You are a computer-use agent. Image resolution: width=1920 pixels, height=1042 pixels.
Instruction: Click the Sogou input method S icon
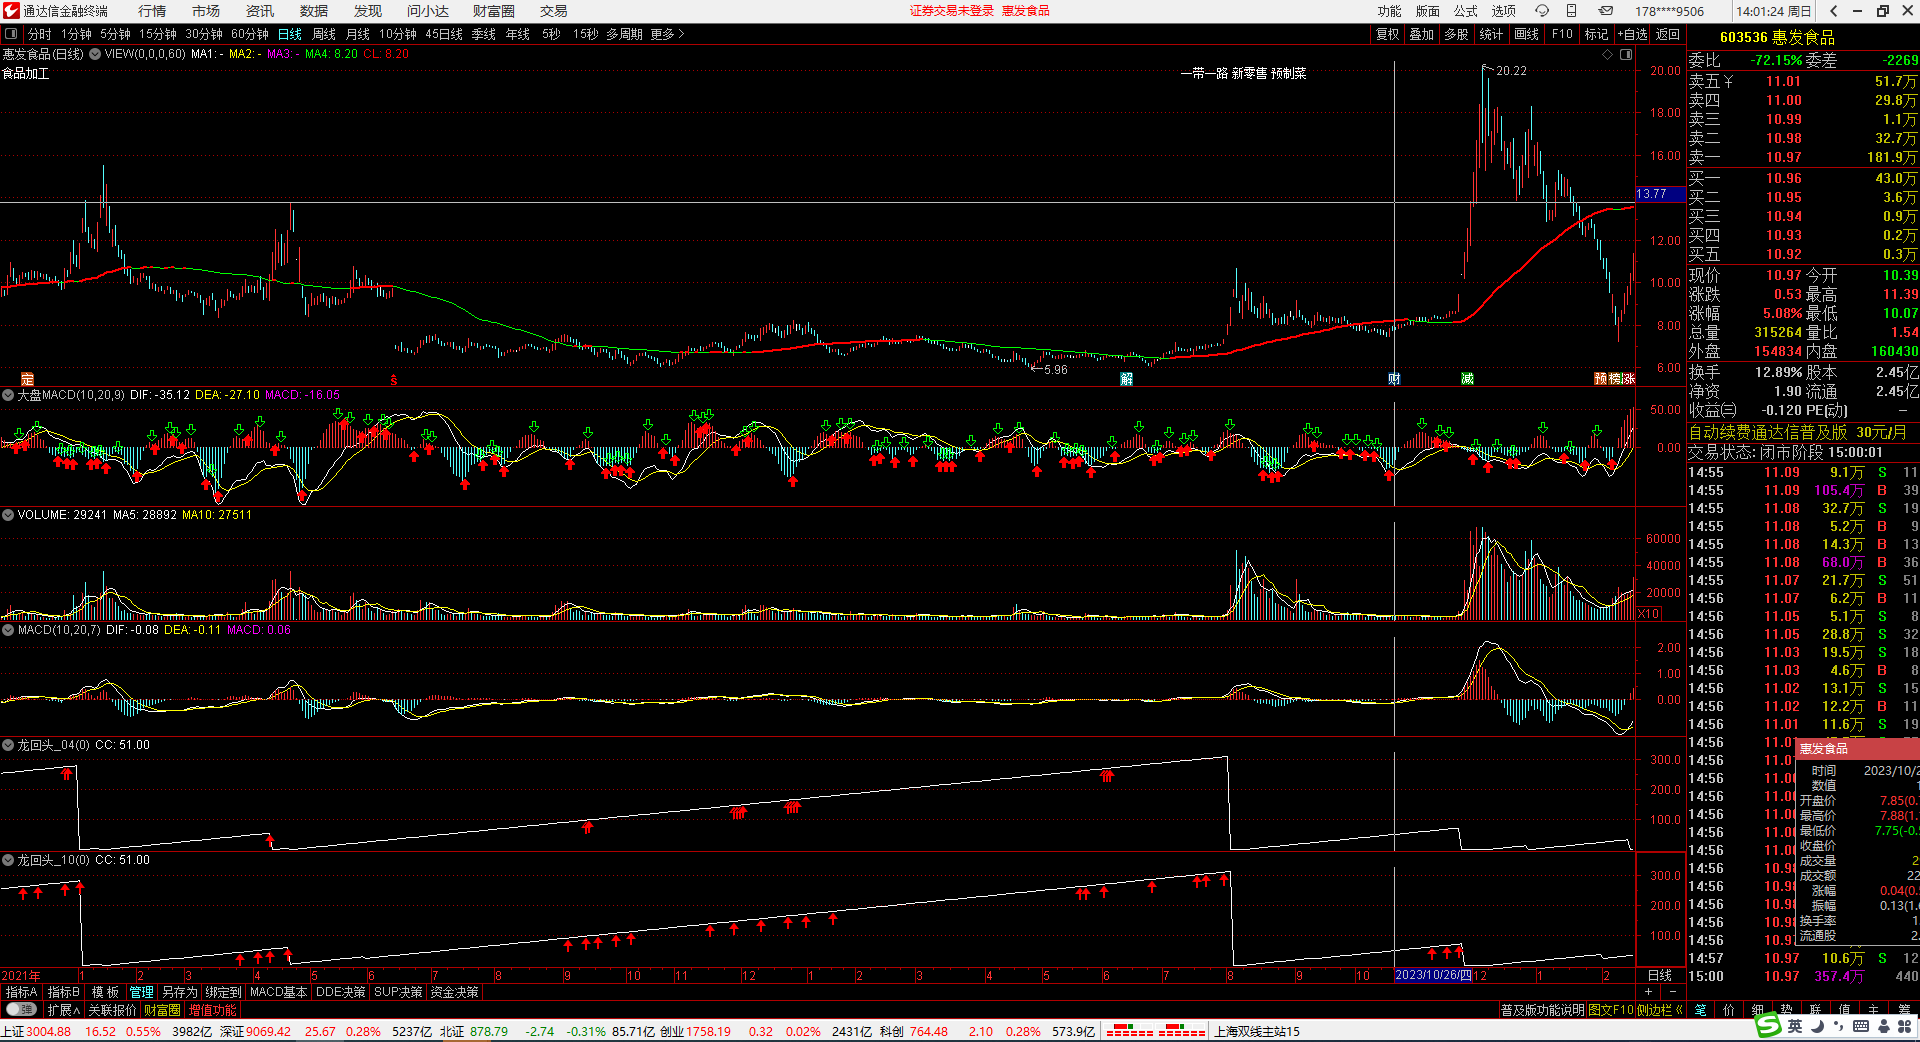[1769, 1025]
